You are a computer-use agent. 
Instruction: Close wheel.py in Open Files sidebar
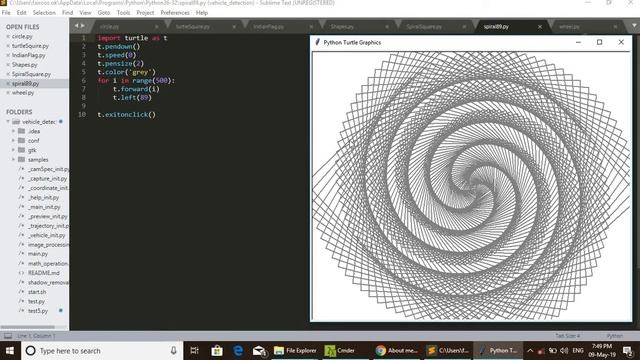pyautogui.click(x=8, y=93)
